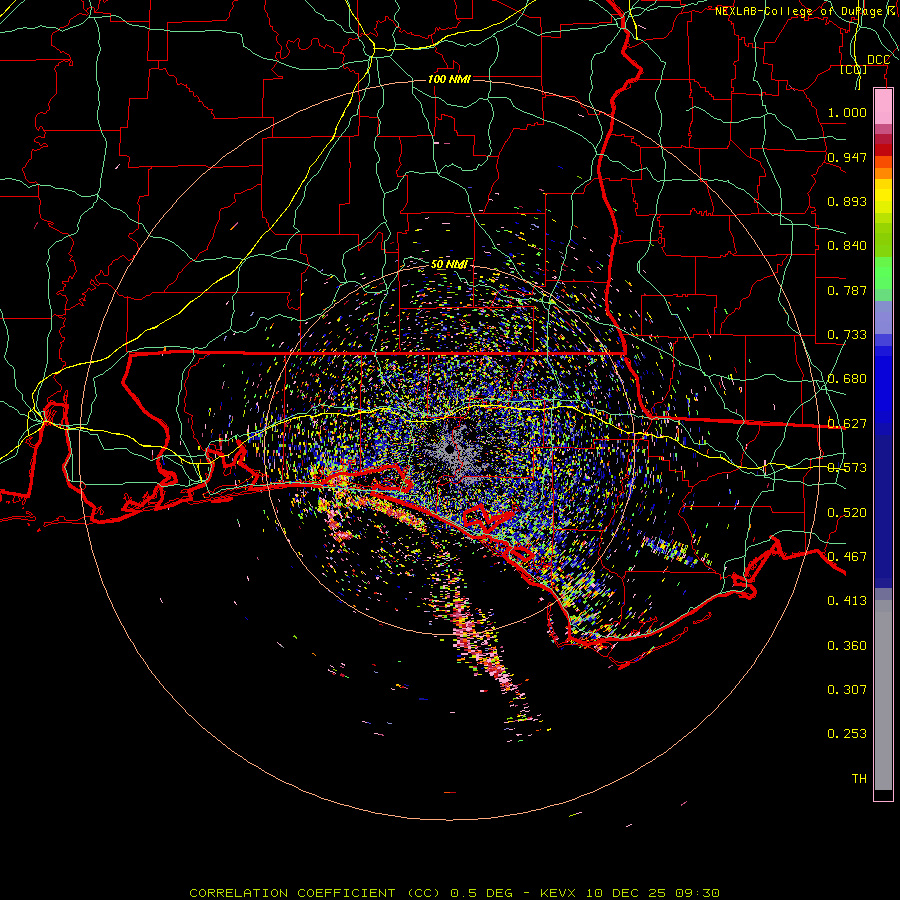Click the 50 NMI range ring label
Screen dimensions: 900x900
click(x=449, y=264)
